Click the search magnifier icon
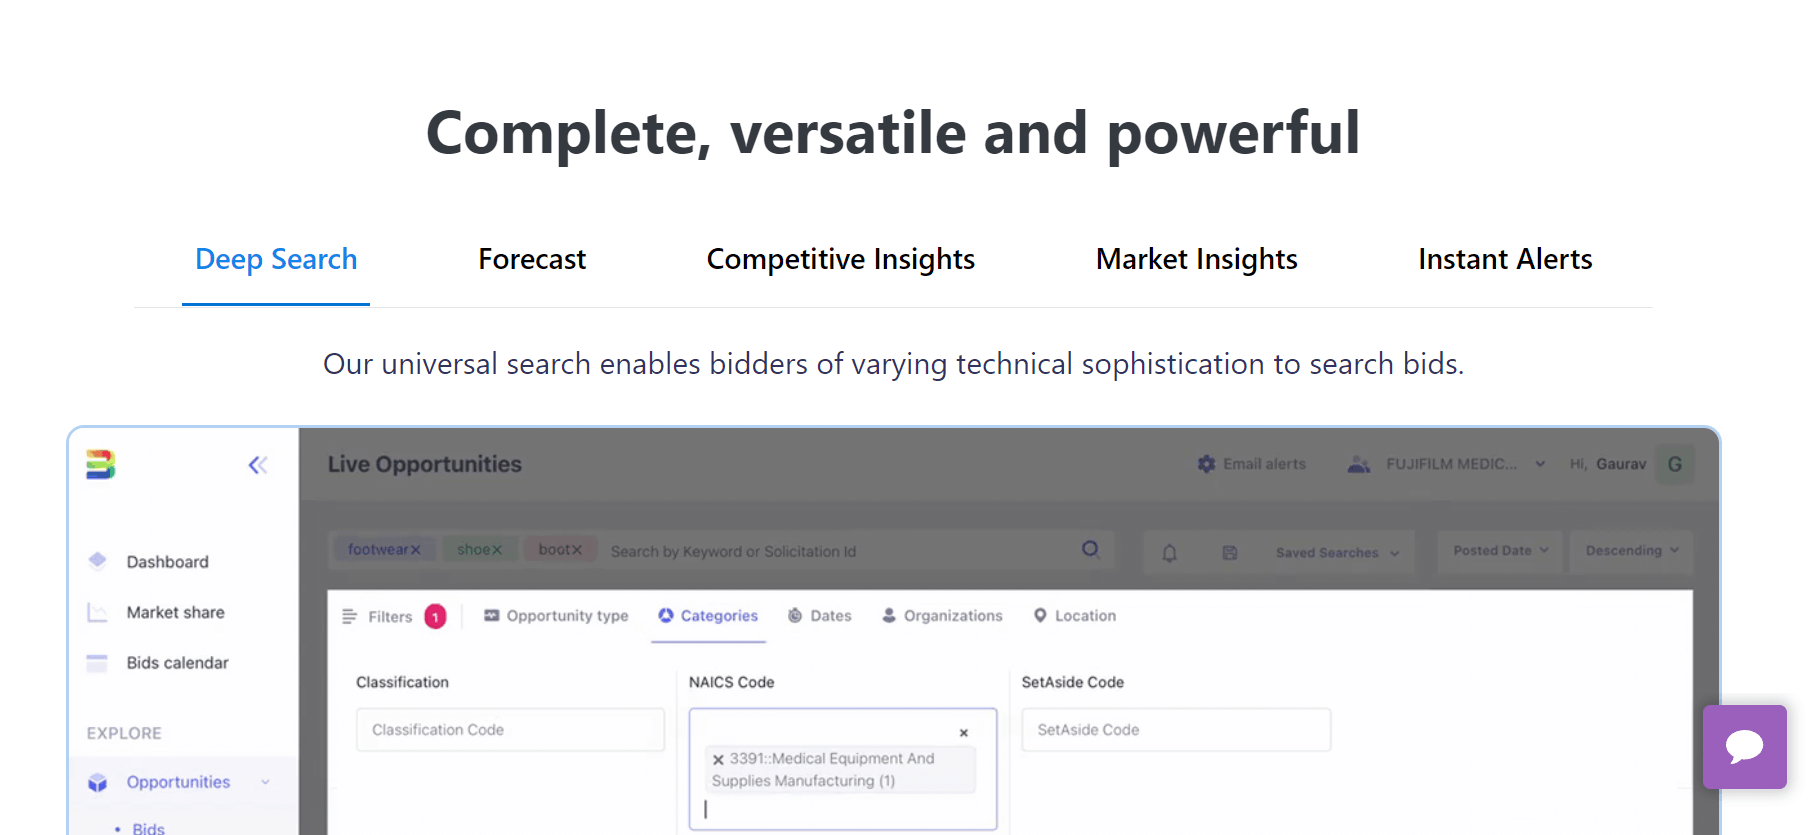This screenshot has height=835, width=1815. pos(1090,549)
